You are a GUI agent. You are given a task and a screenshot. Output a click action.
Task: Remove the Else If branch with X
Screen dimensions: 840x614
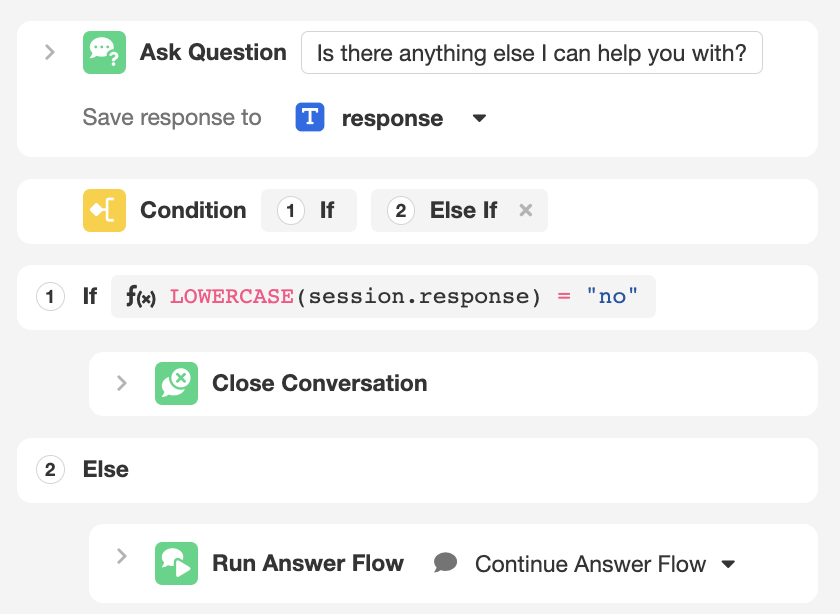525,210
